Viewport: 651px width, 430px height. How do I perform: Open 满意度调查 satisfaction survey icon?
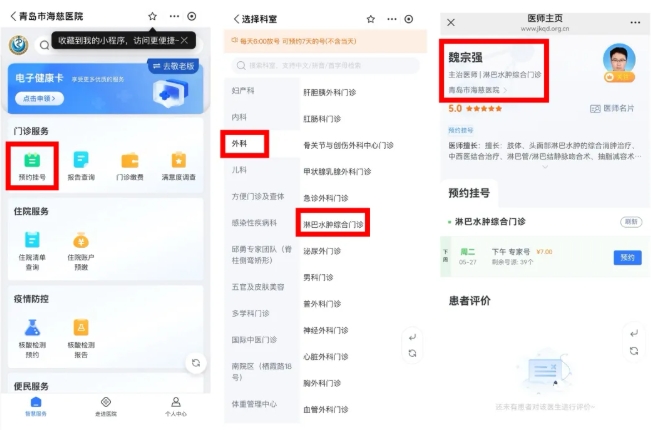point(178,164)
